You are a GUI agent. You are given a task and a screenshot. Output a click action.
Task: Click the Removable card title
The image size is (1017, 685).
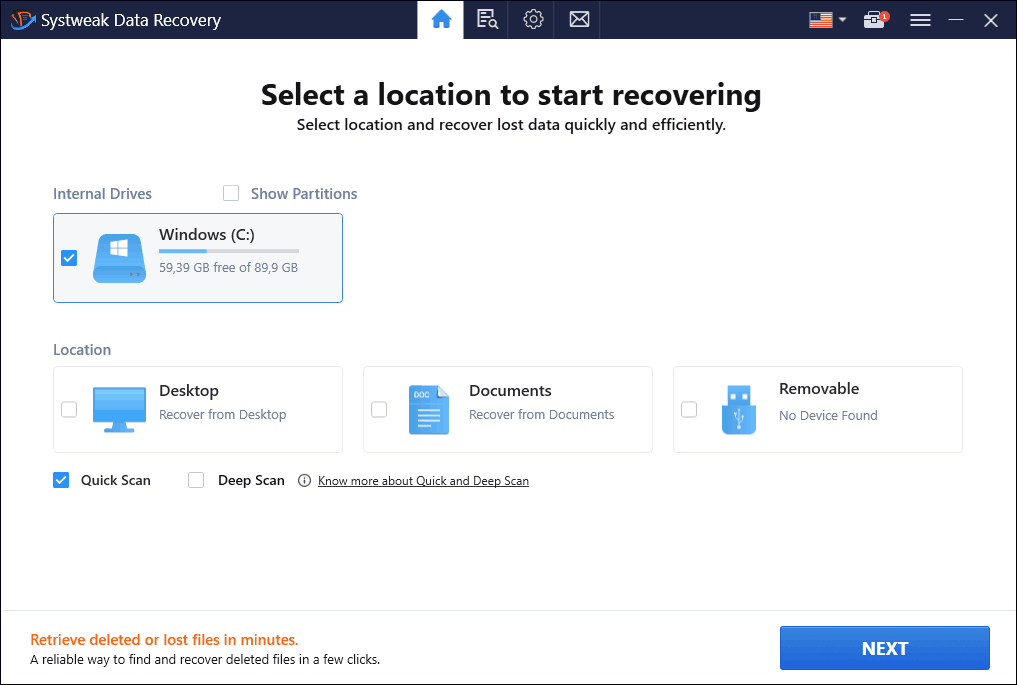pyautogui.click(x=819, y=389)
